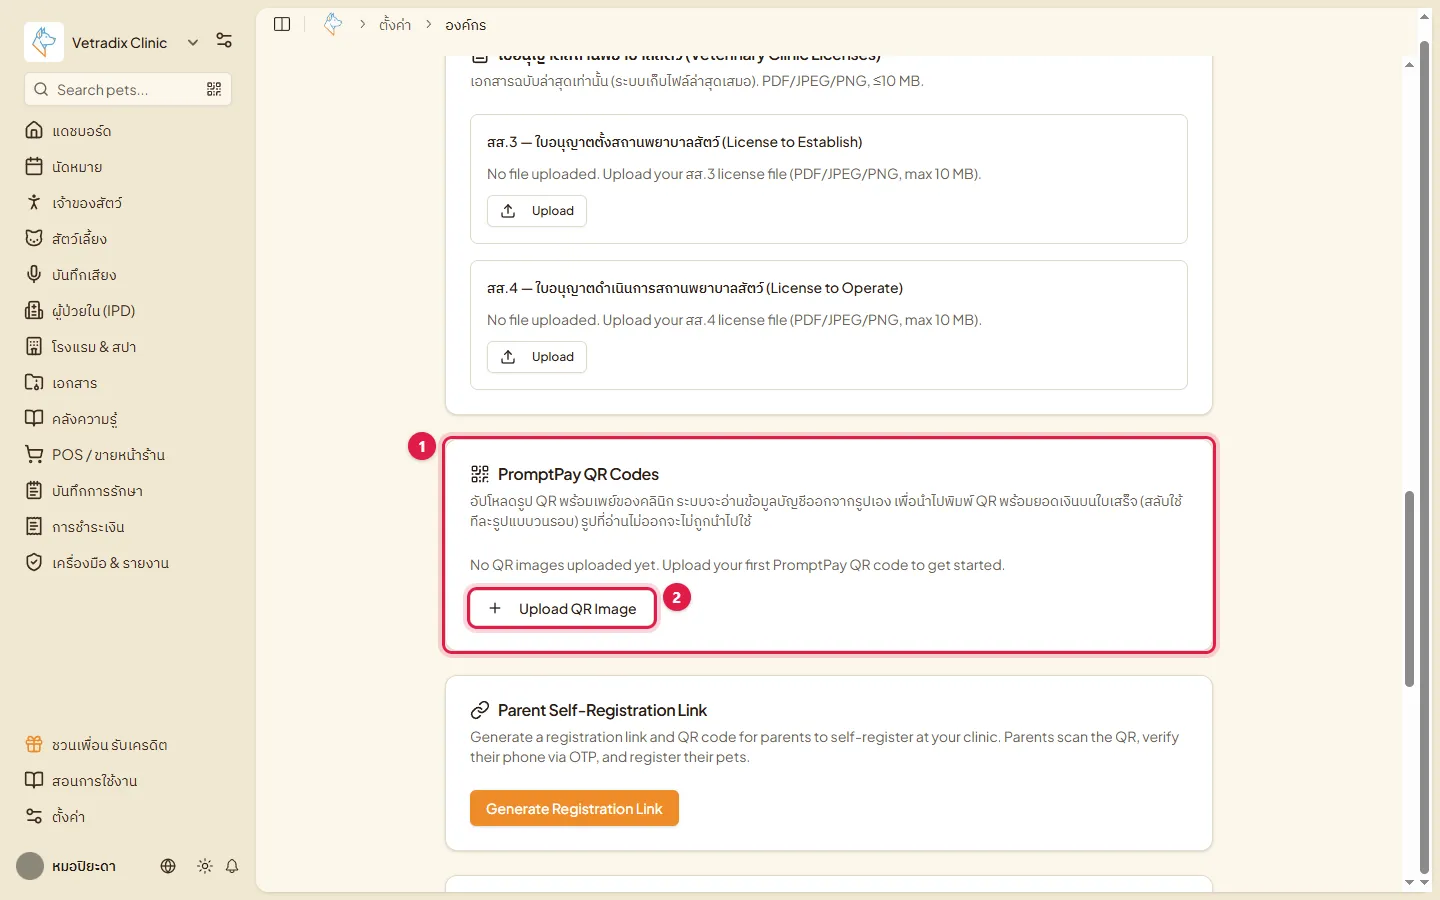Upload the สส.3 License to Establish file
Image resolution: width=1440 pixels, height=900 pixels.
537,211
